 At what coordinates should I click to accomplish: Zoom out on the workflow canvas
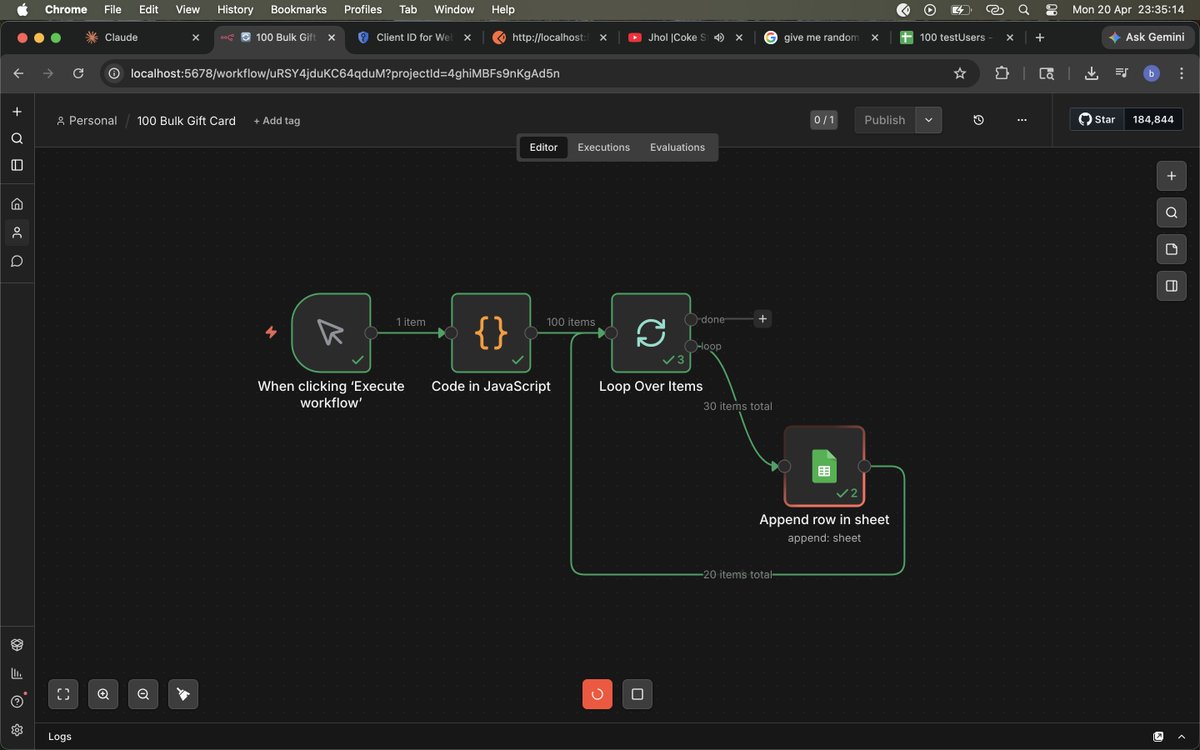click(143, 694)
